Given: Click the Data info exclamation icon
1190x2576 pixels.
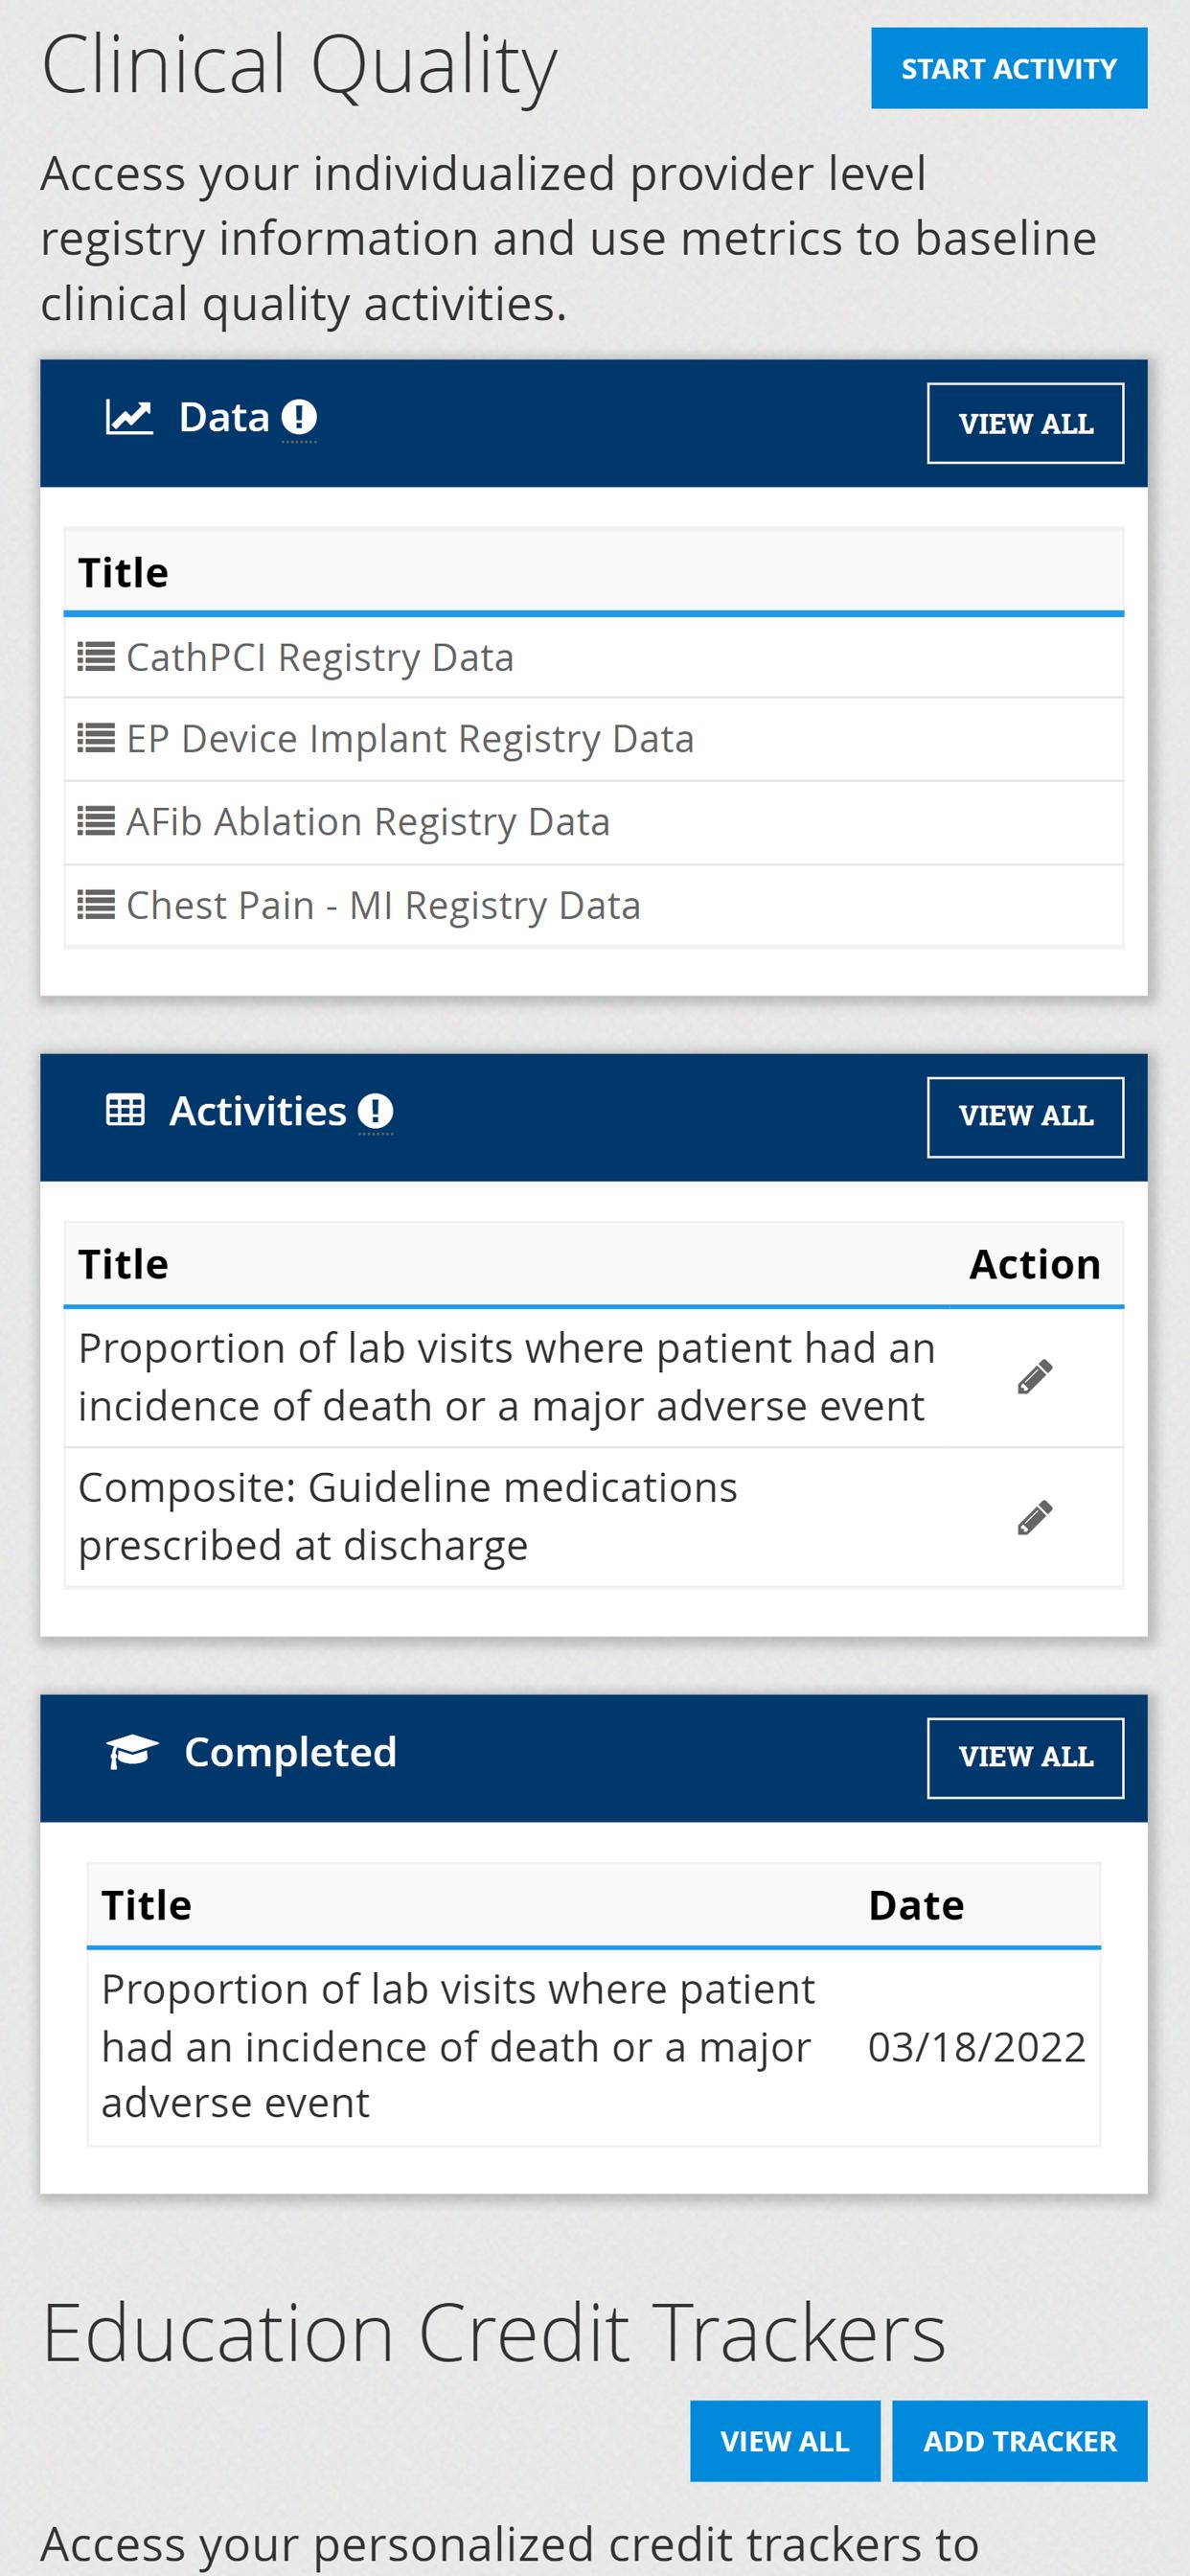Looking at the screenshot, I should 299,417.
